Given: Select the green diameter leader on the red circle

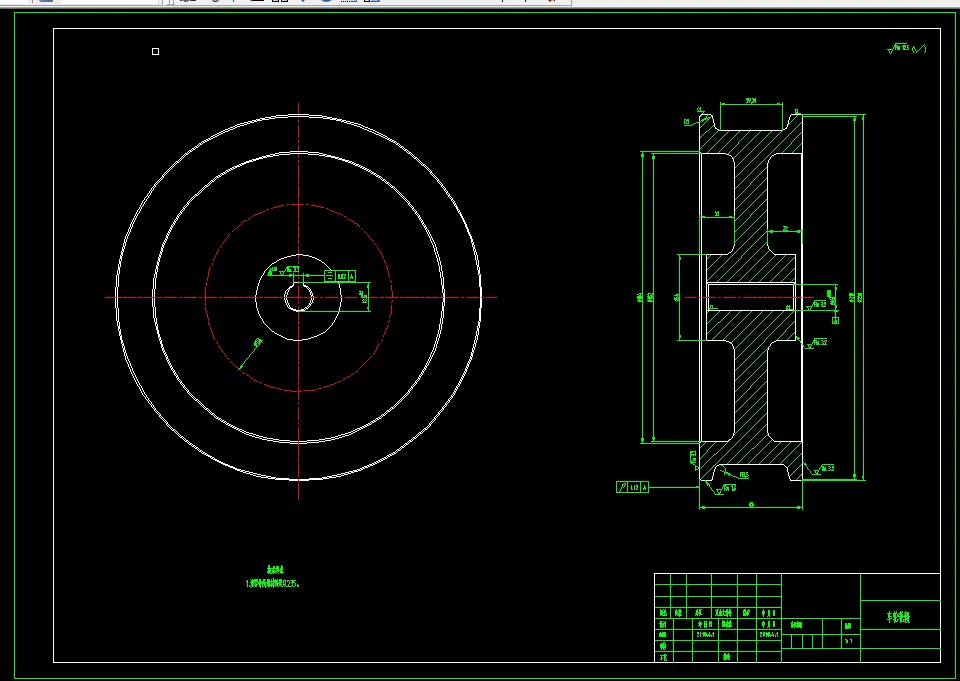Looking at the screenshot, I should point(251,355).
